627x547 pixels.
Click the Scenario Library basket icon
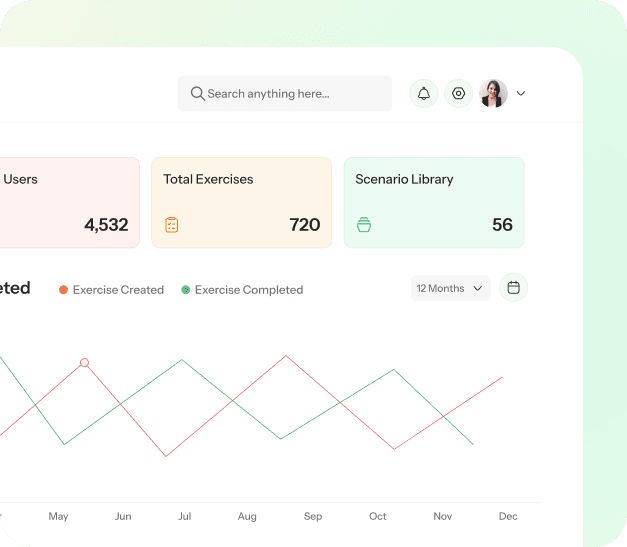point(364,225)
